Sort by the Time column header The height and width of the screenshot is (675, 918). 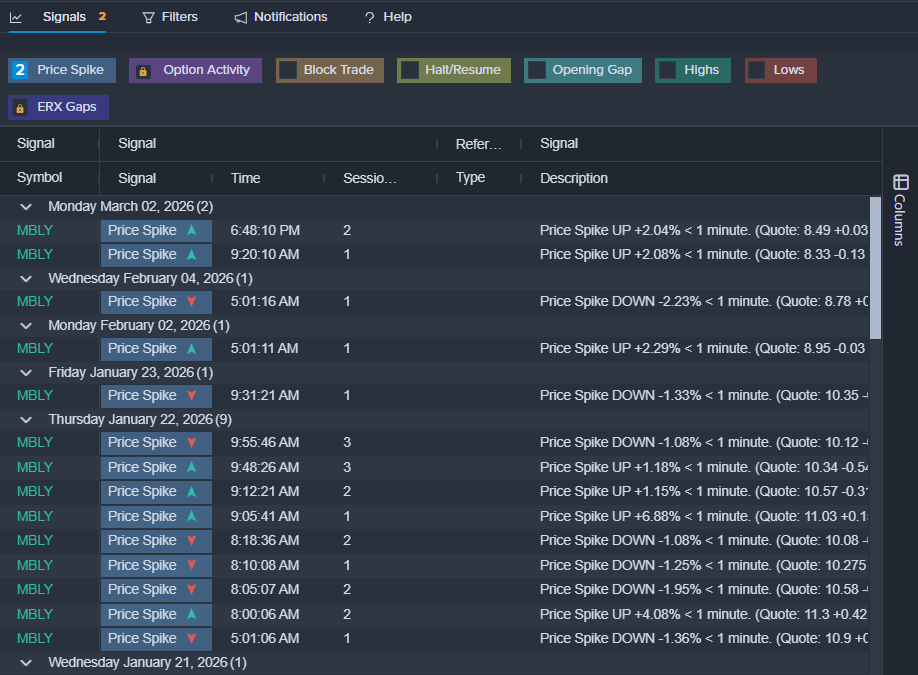[x=245, y=178]
